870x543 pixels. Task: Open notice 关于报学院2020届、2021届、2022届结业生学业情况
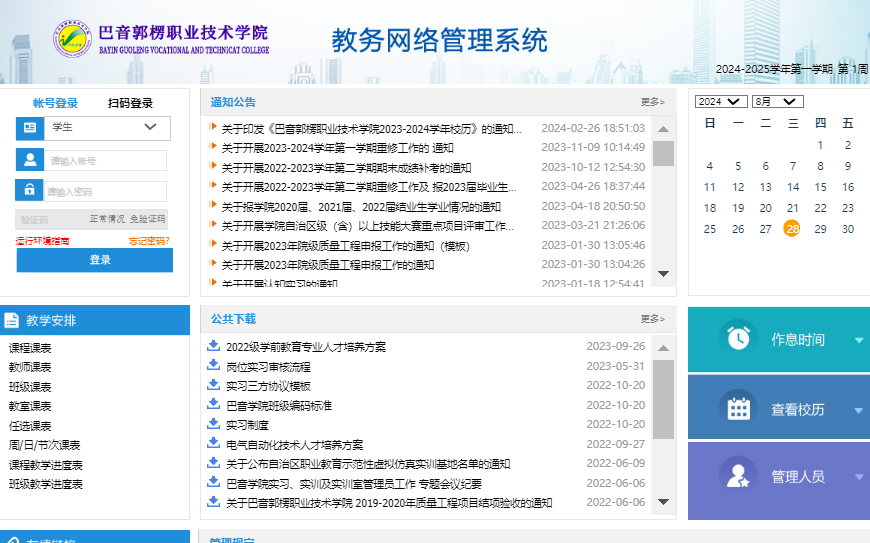[x=361, y=207]
